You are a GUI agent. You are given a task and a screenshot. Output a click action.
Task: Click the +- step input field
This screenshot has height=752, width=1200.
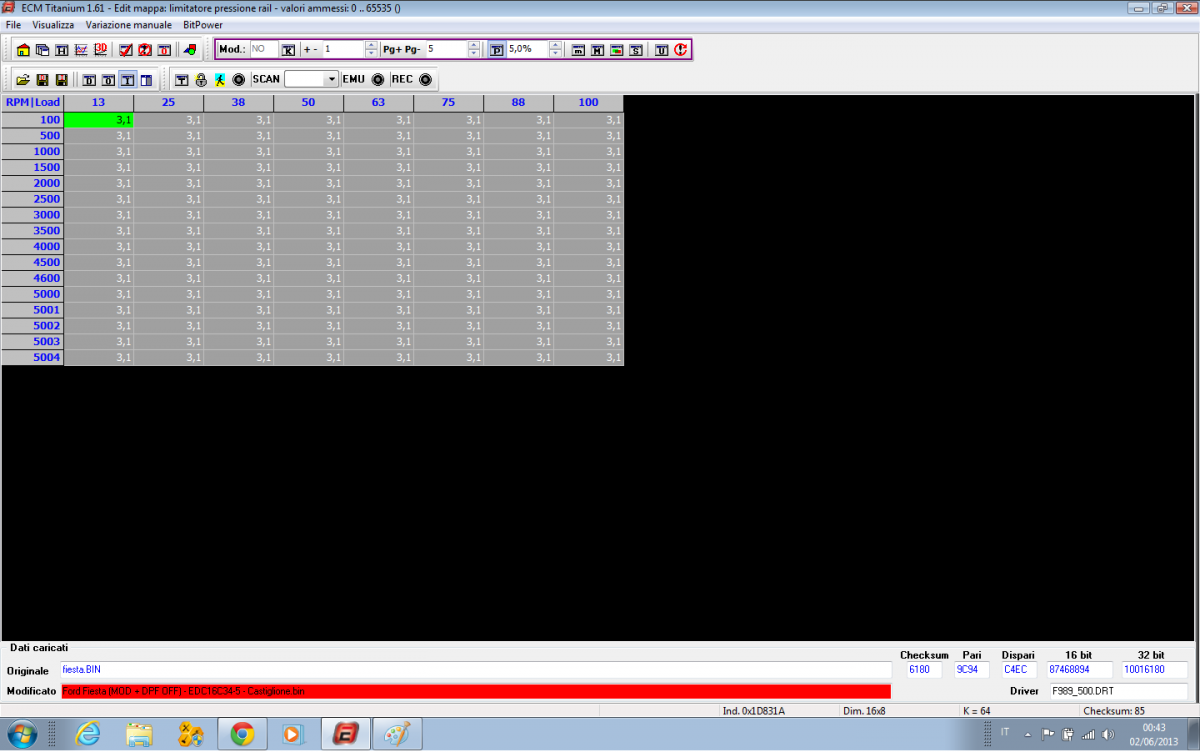click(x=344, y=49)
